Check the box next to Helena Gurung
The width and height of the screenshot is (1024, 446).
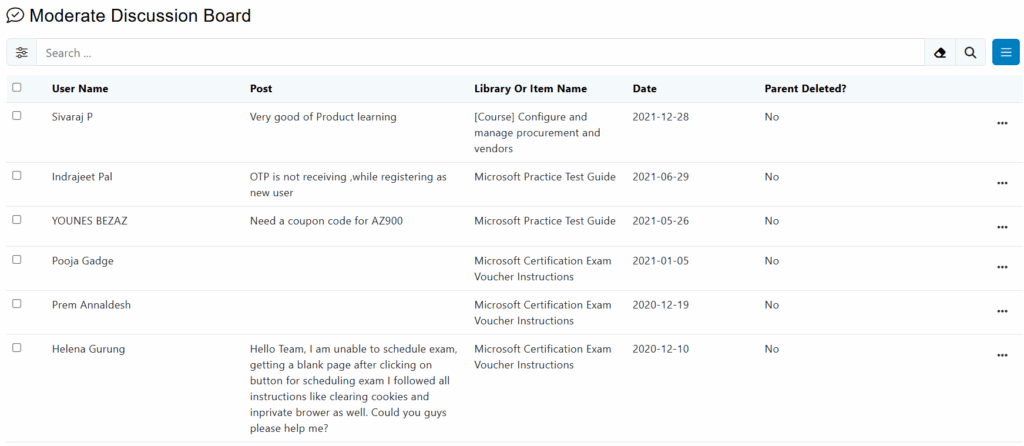coord(16,348)
